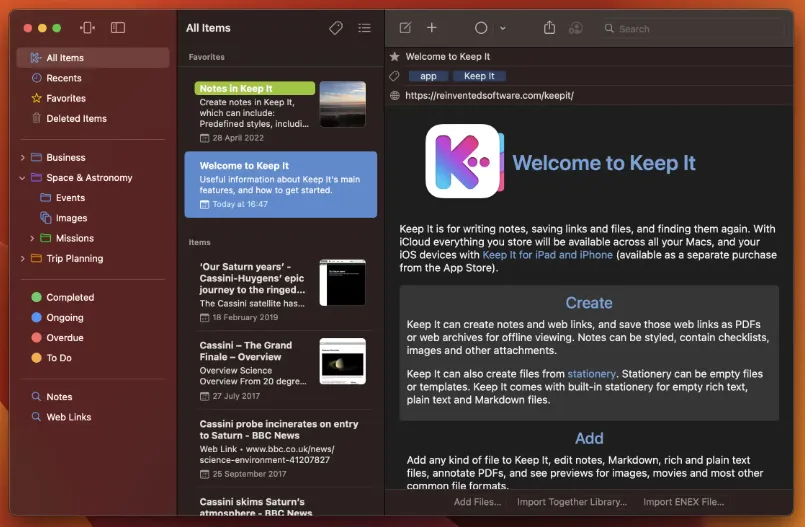Select the Space & Astronomy folder

pyautogui.click(x=89, y=178)
